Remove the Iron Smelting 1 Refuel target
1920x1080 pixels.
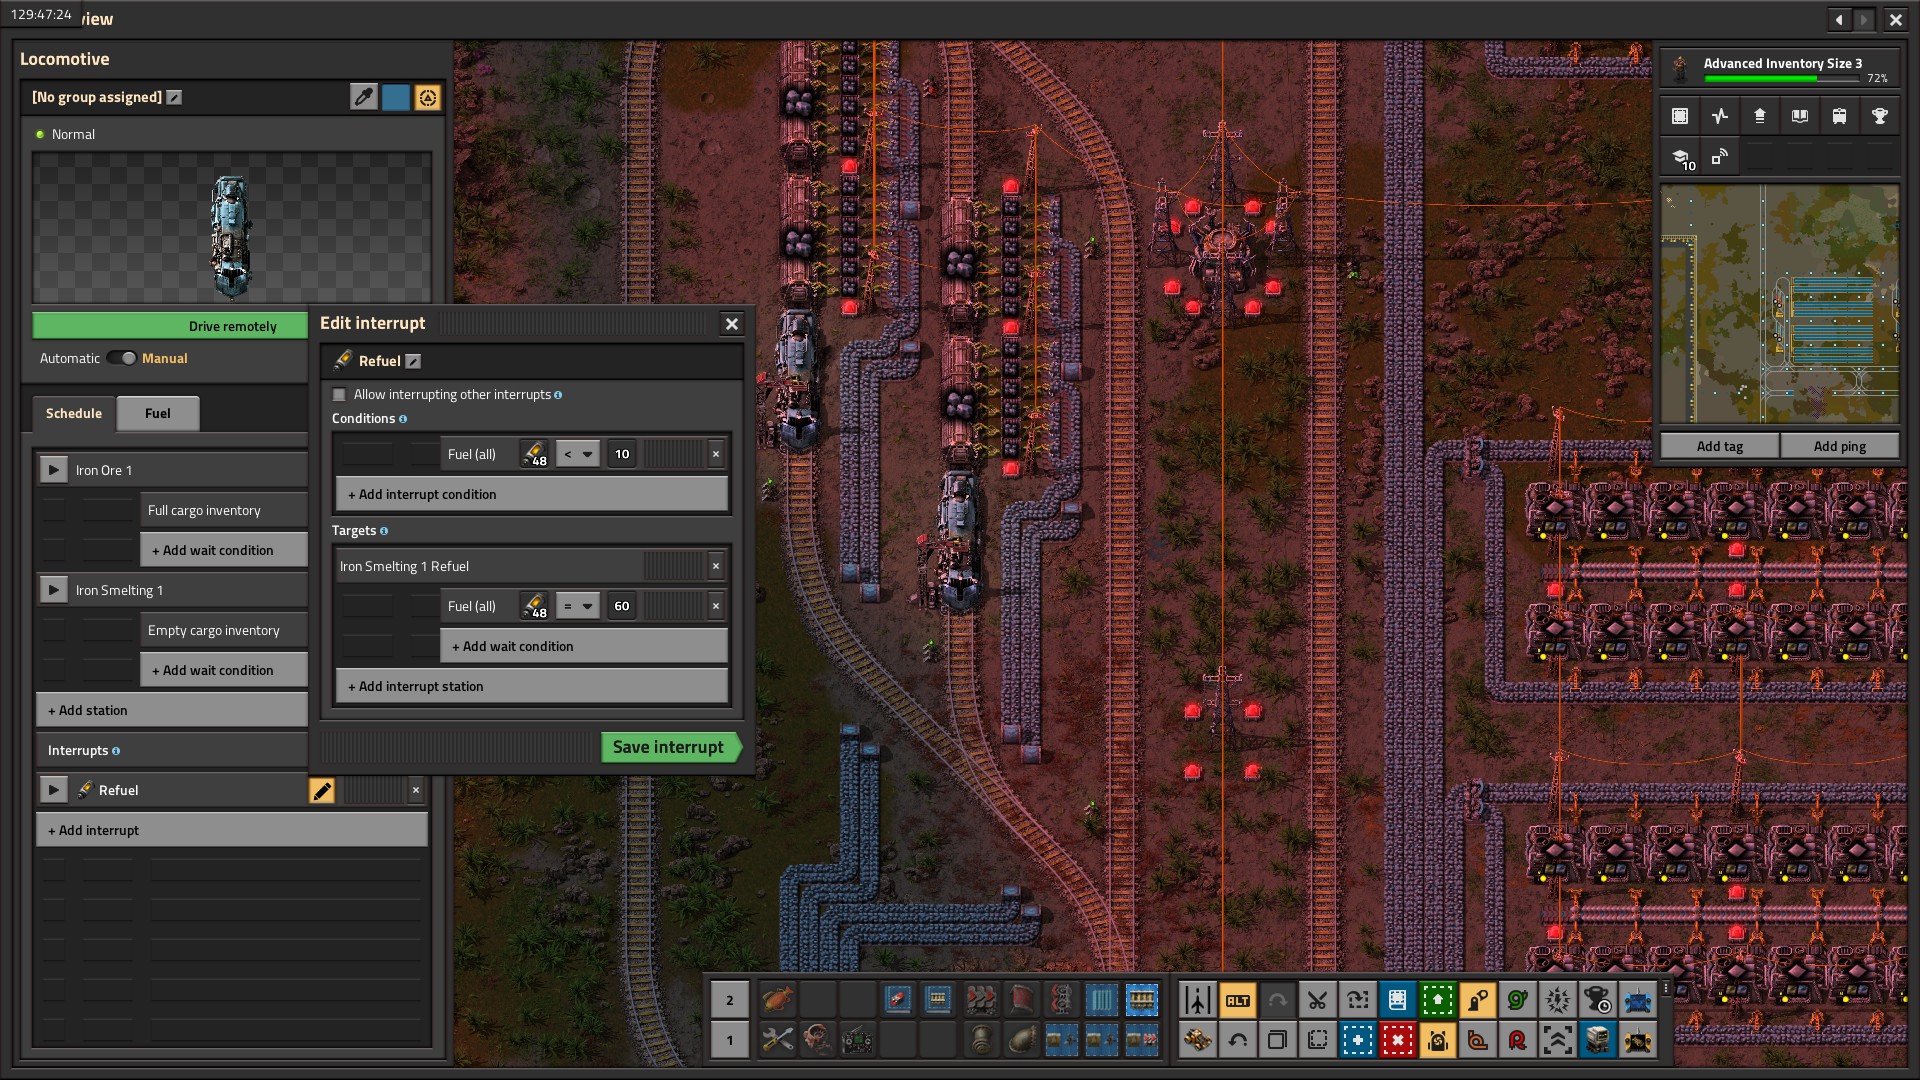click(716, 566)
